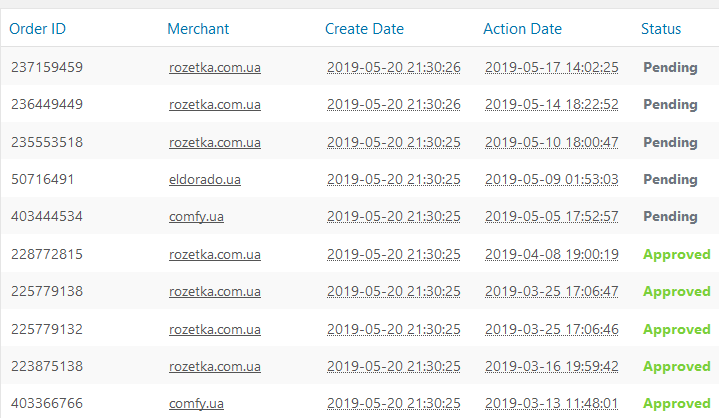The width and height of the screenshot is (719, 418).
Task: Click Approved status of order 225779138
Action: [677, 292]
